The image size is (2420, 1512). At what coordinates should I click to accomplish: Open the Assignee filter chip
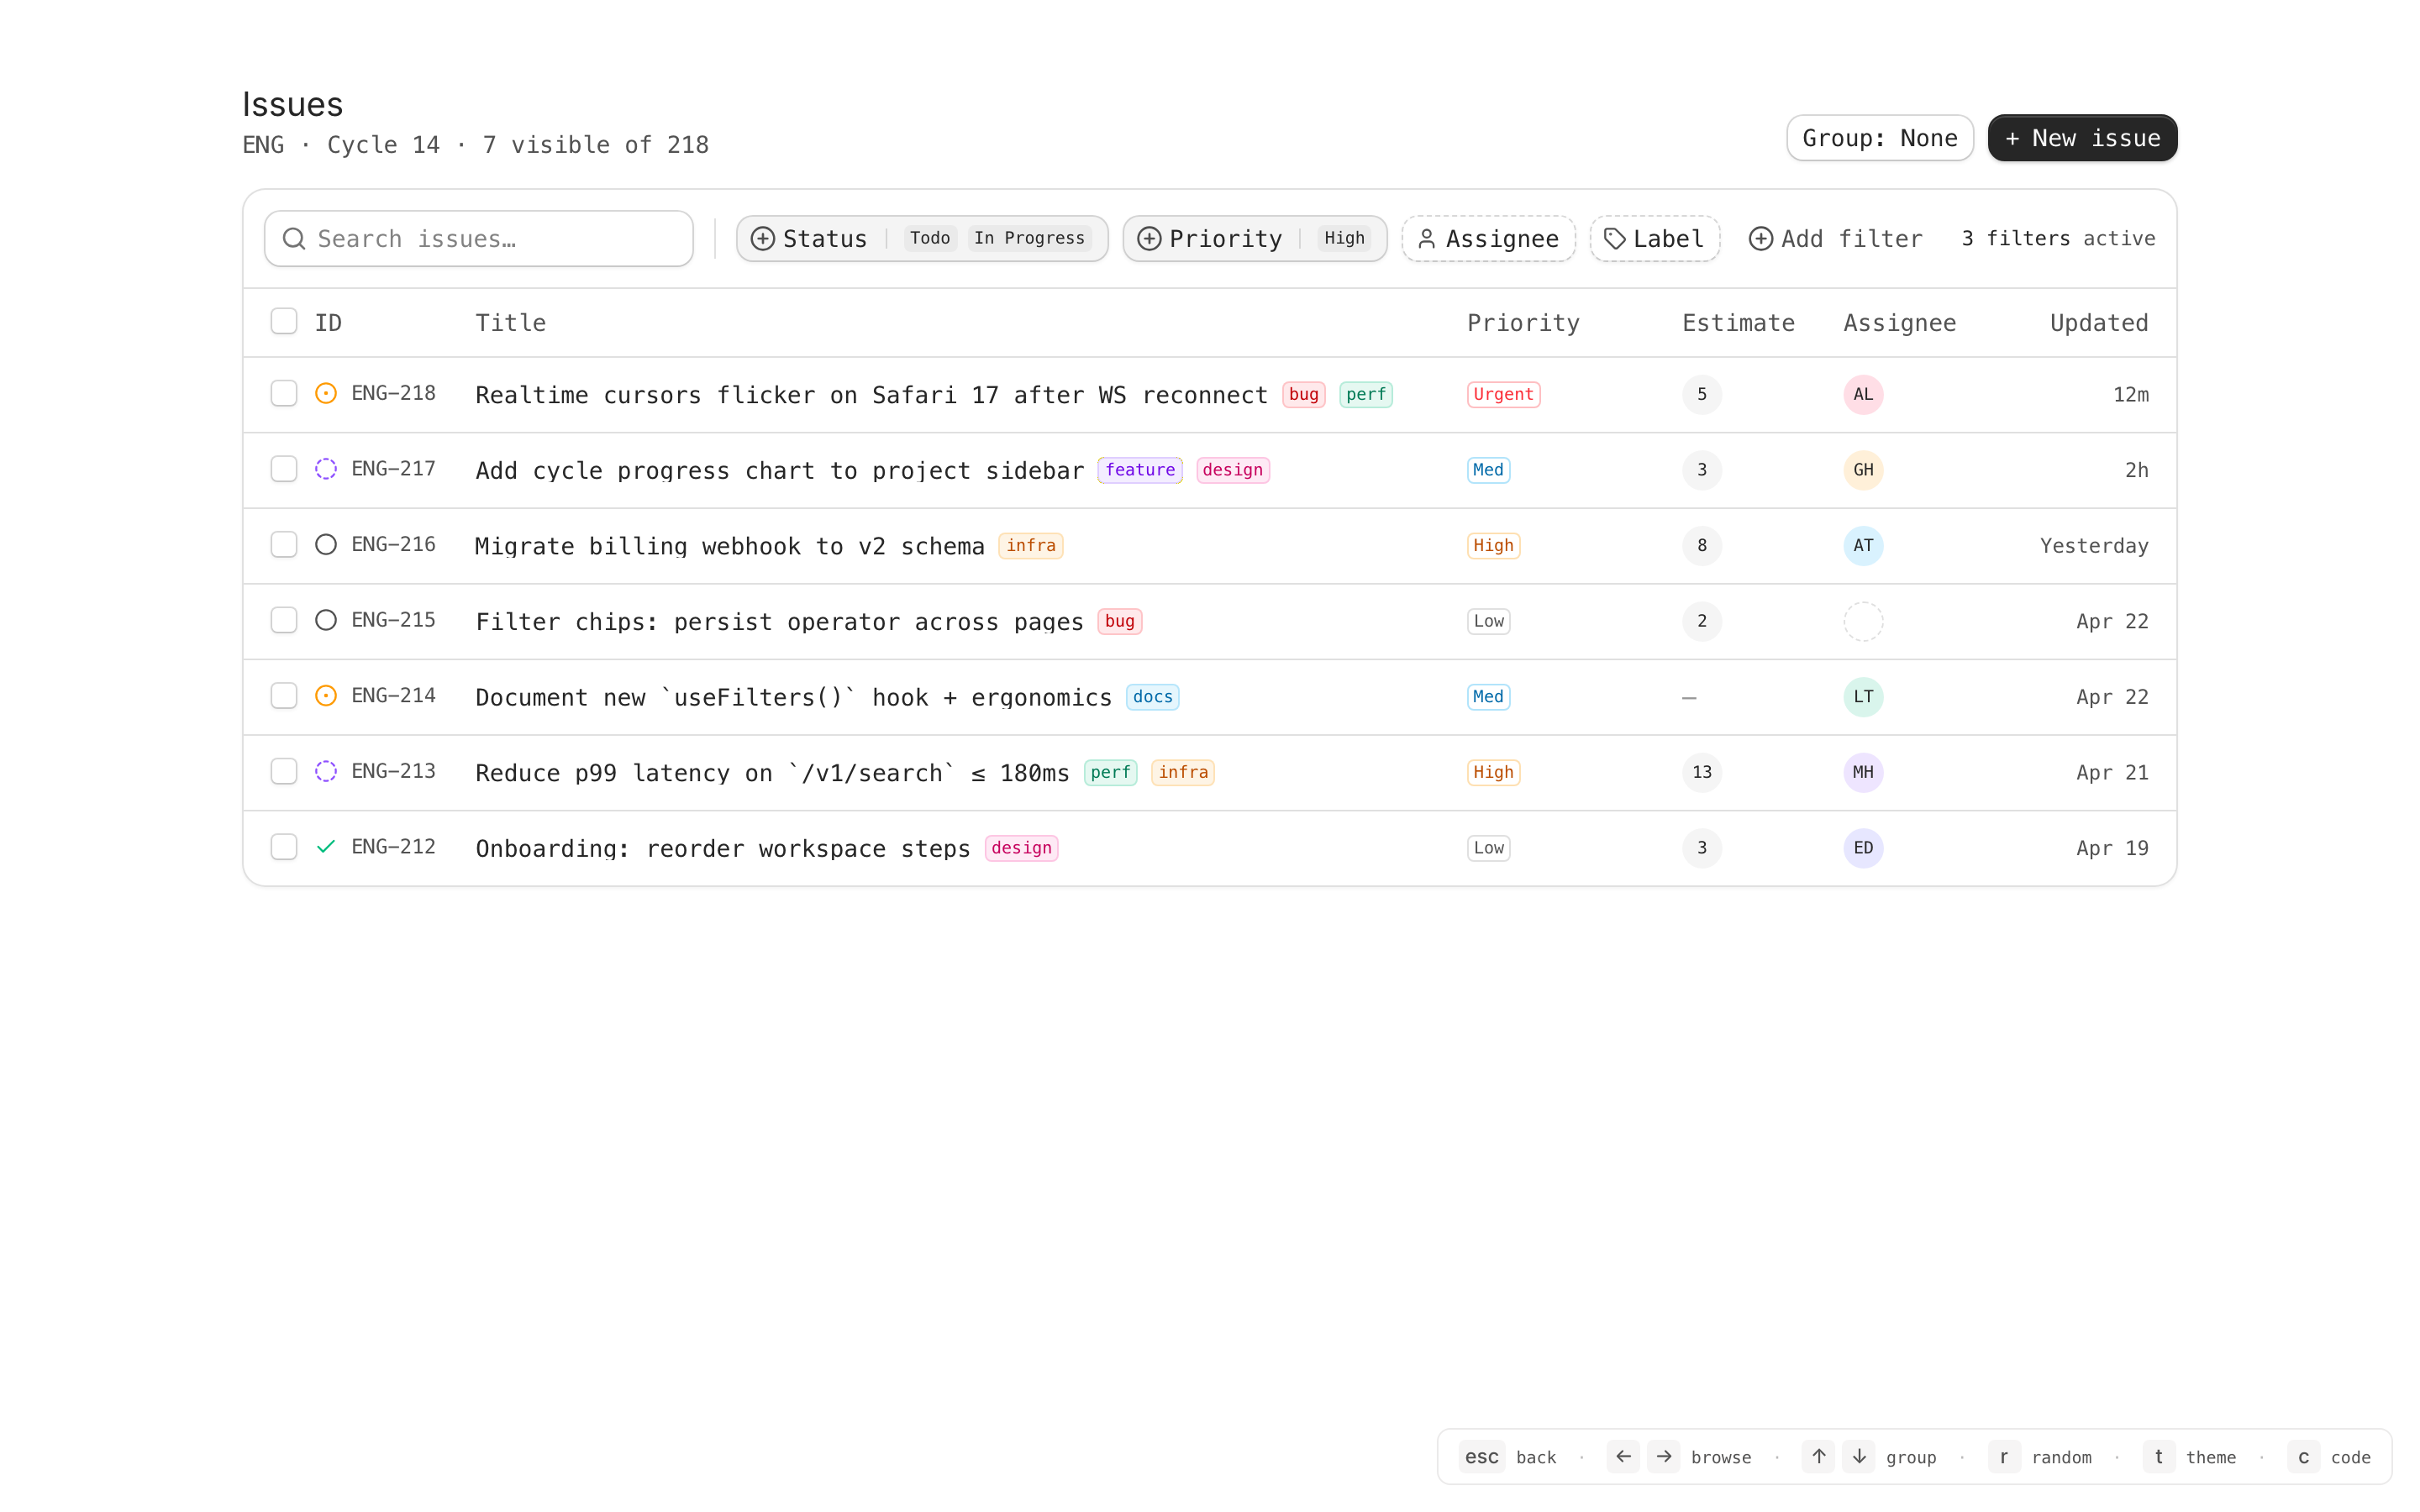(1488, 239)
